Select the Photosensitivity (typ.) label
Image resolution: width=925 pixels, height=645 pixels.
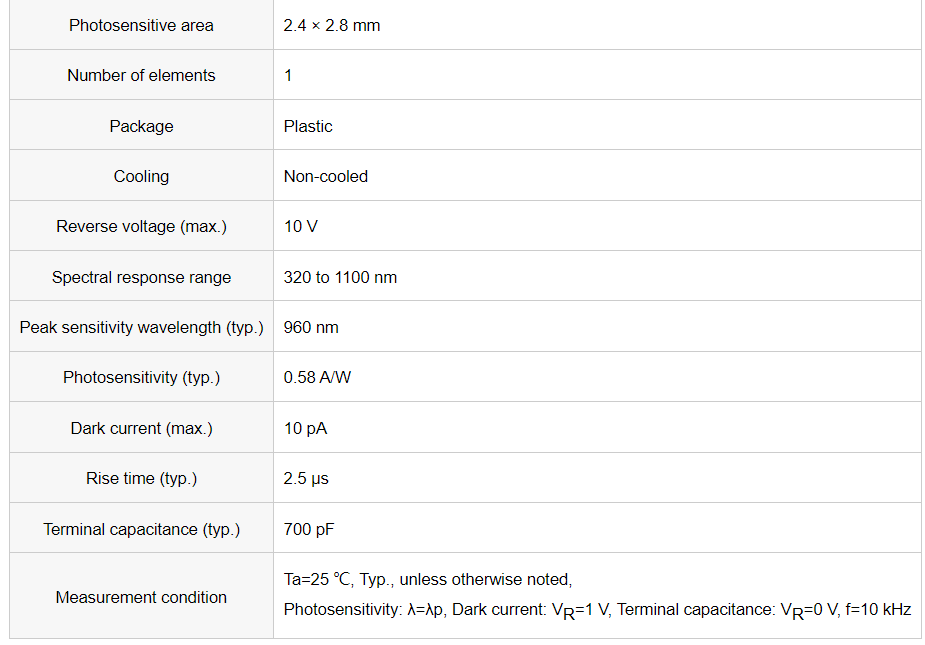[141, 378]
